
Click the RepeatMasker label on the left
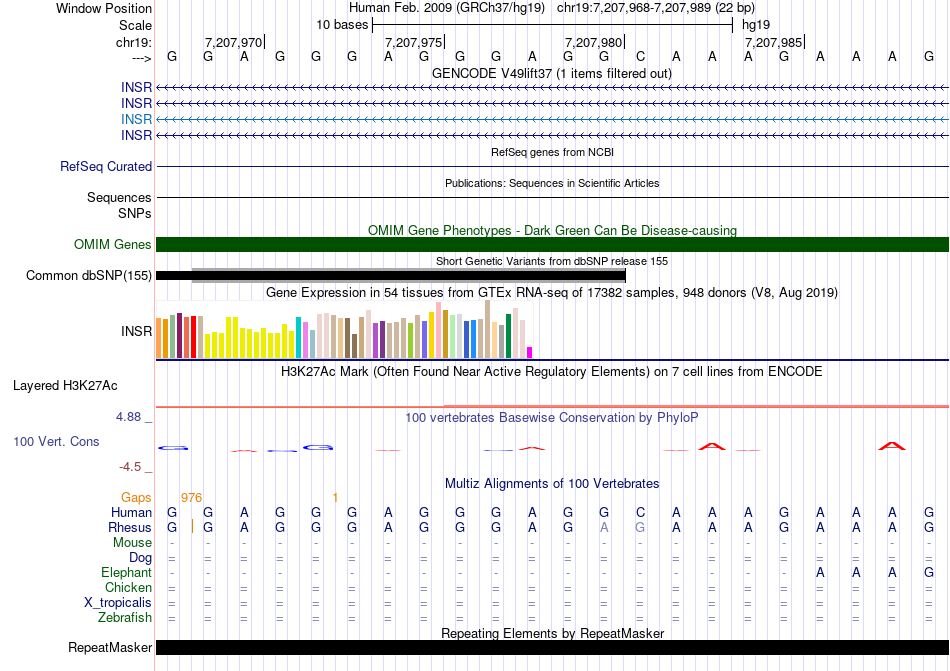coord(110,648)
